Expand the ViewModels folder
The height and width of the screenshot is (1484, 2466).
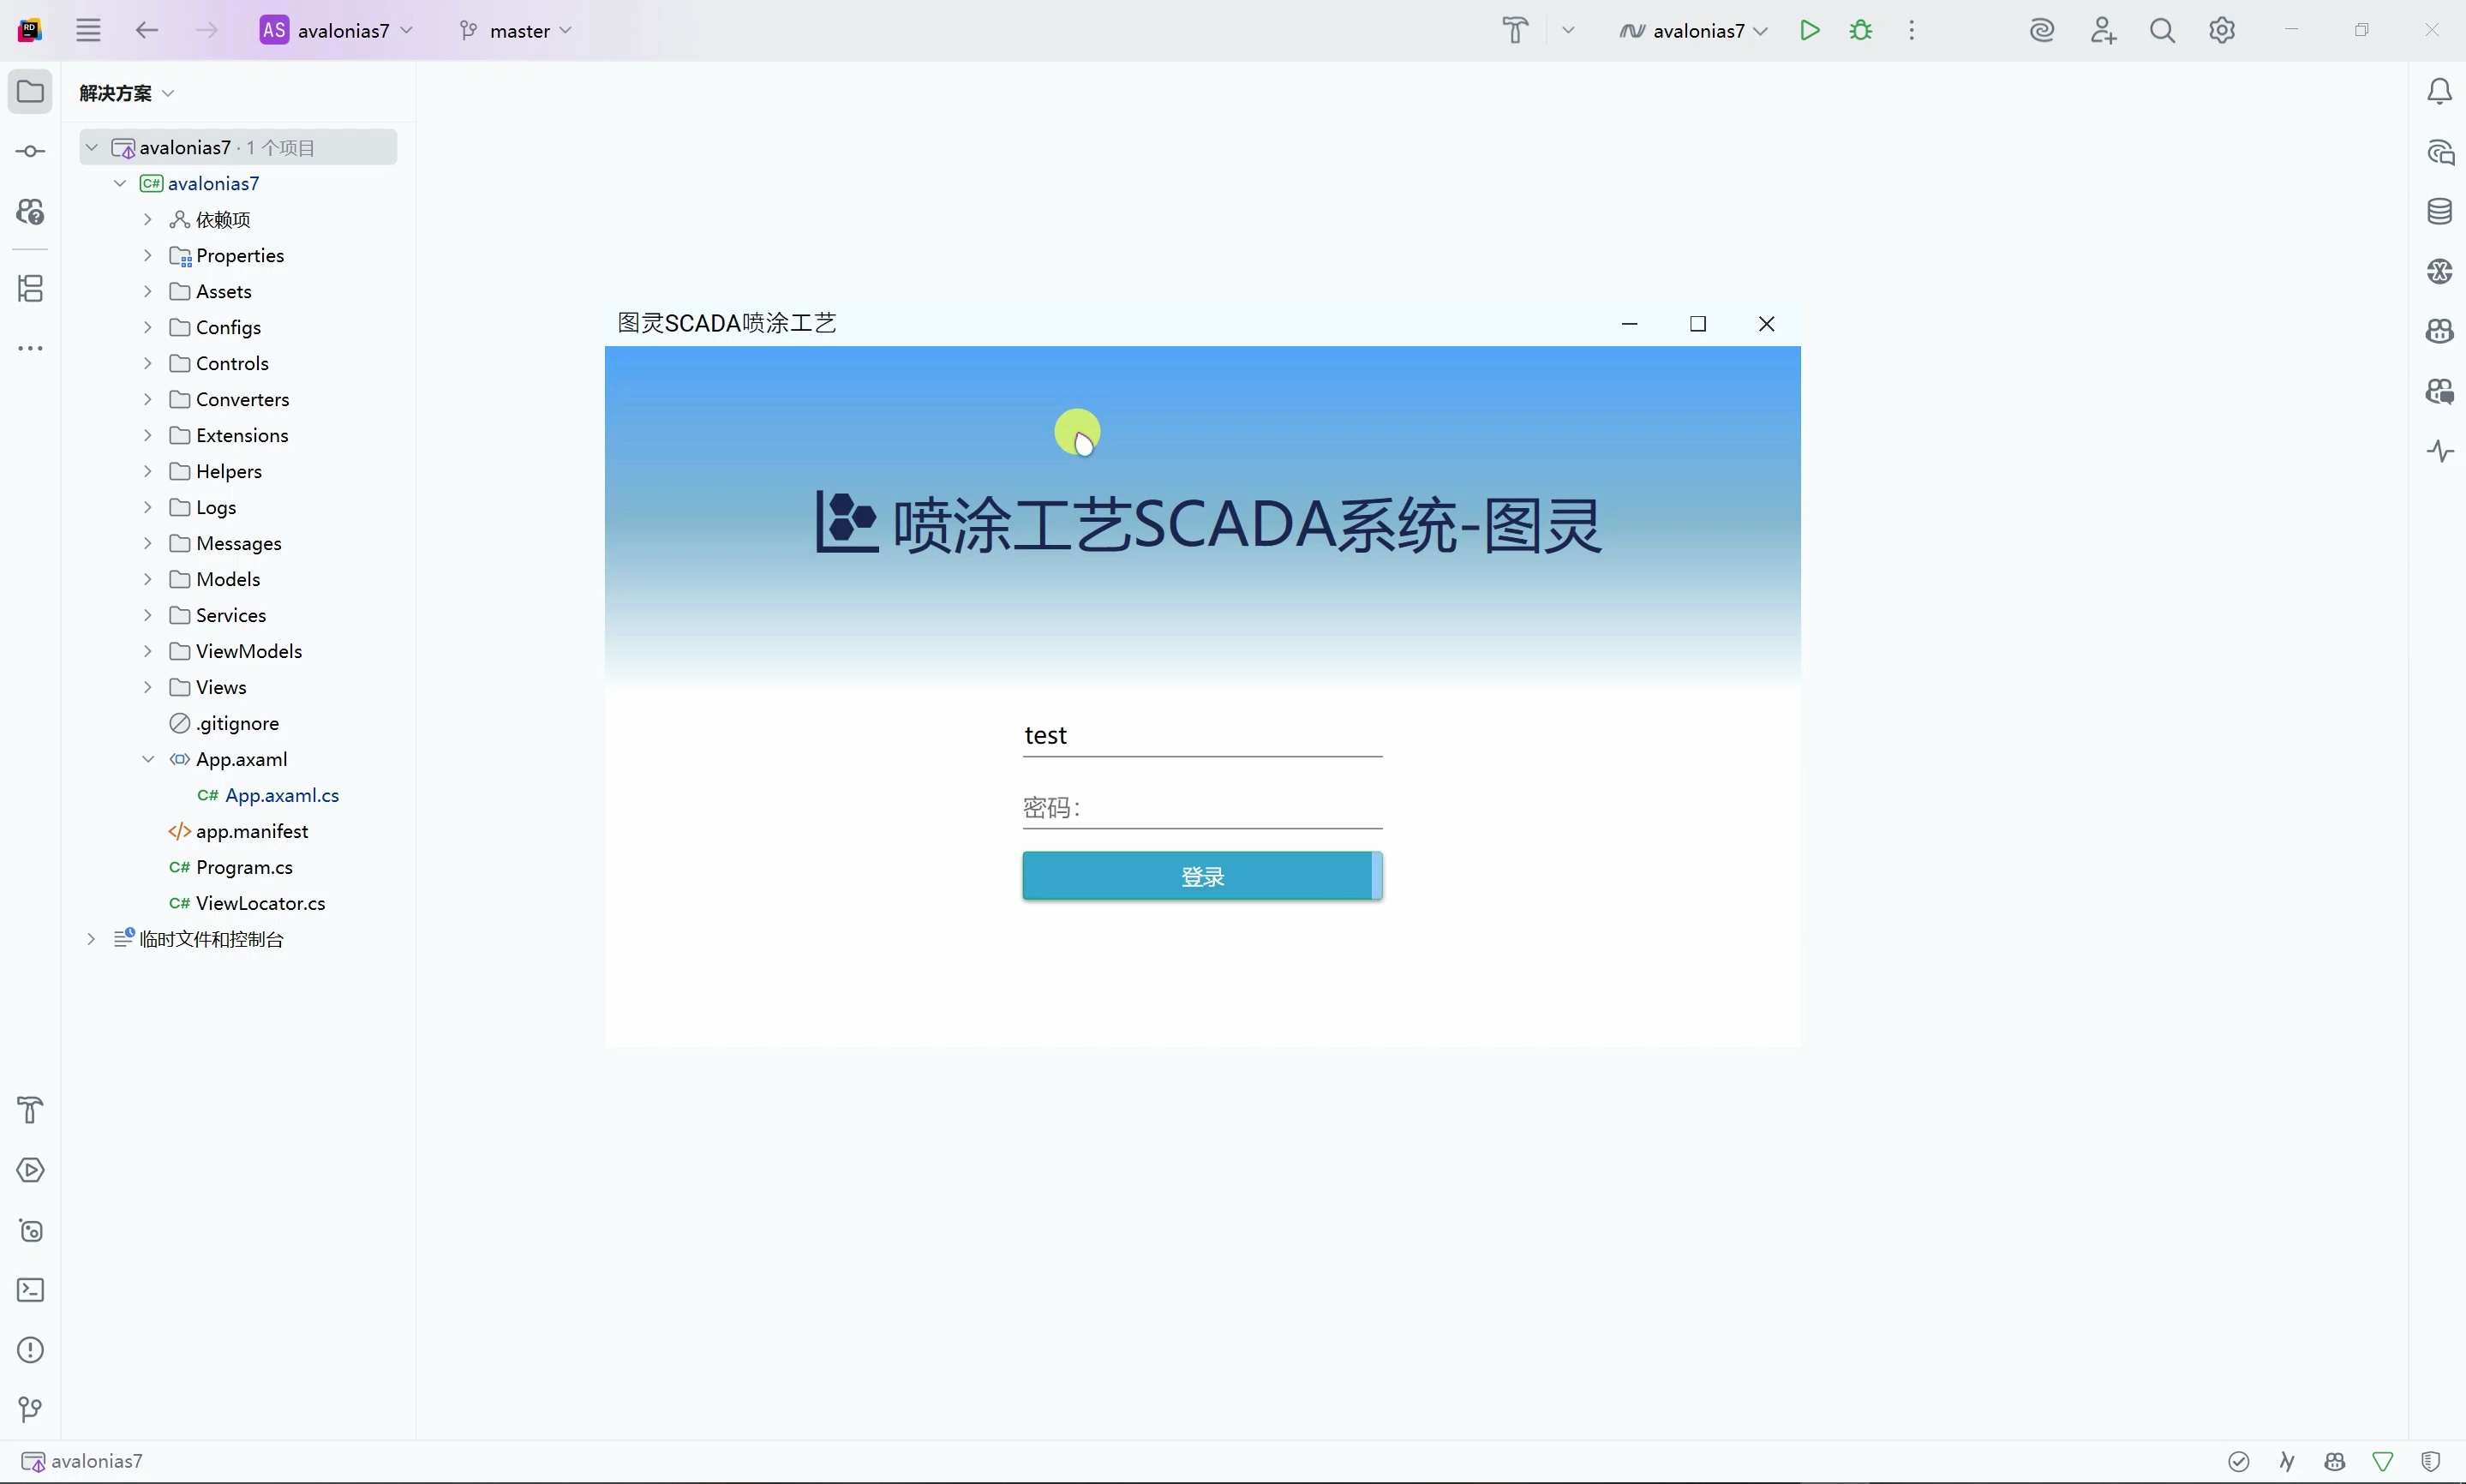148,652
